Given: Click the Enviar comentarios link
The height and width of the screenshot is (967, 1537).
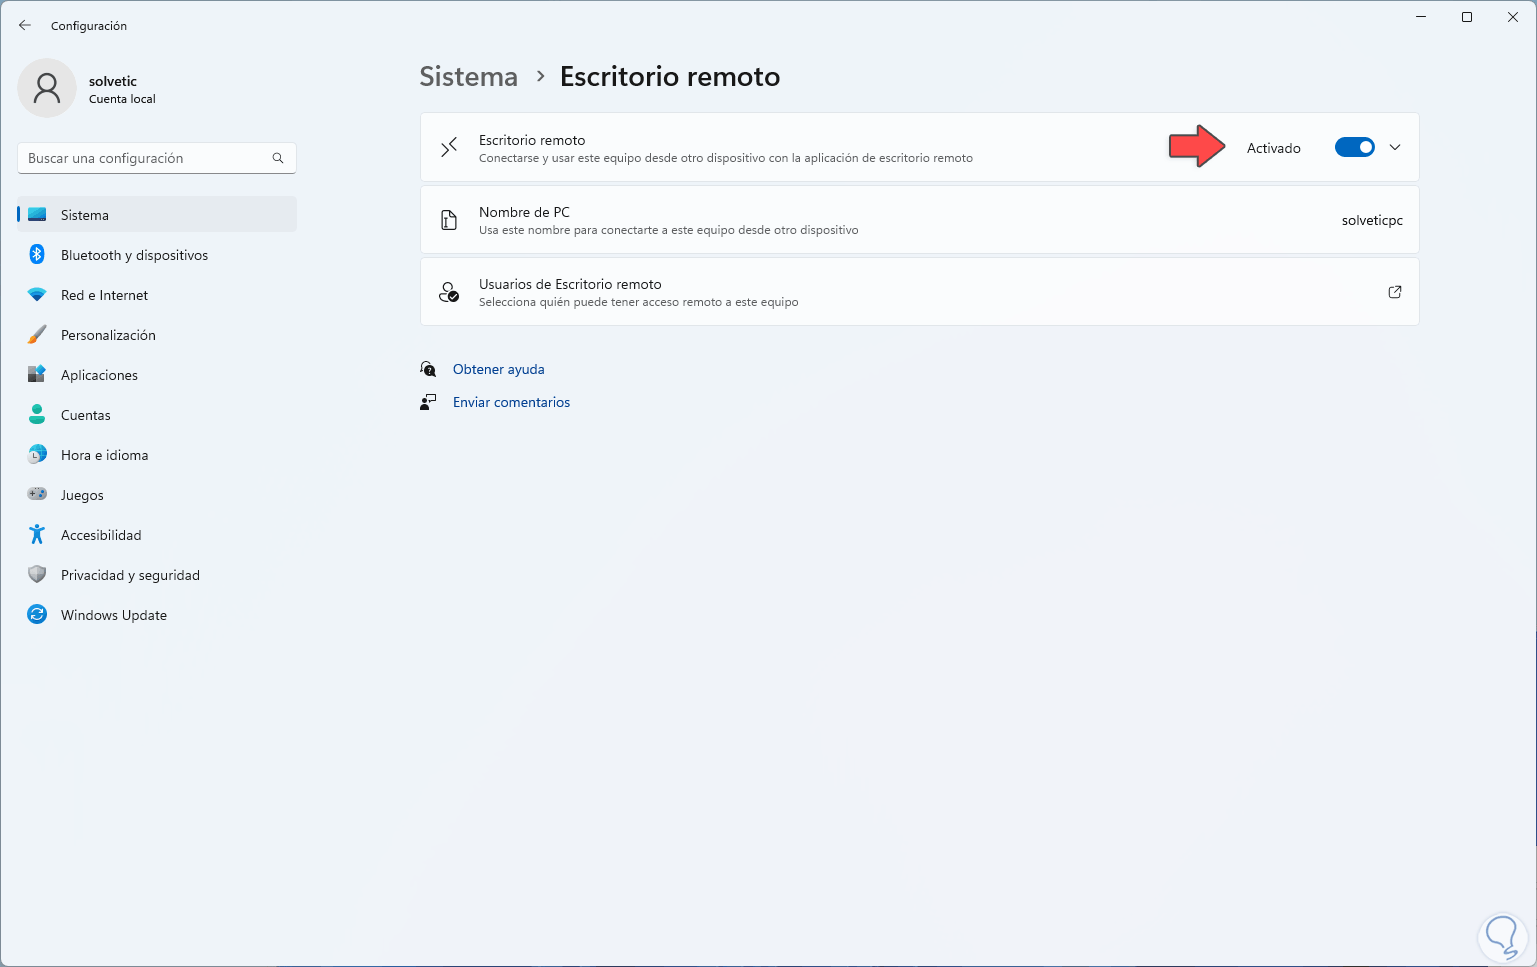Looking at the screenshot, I should pos(511,402).
